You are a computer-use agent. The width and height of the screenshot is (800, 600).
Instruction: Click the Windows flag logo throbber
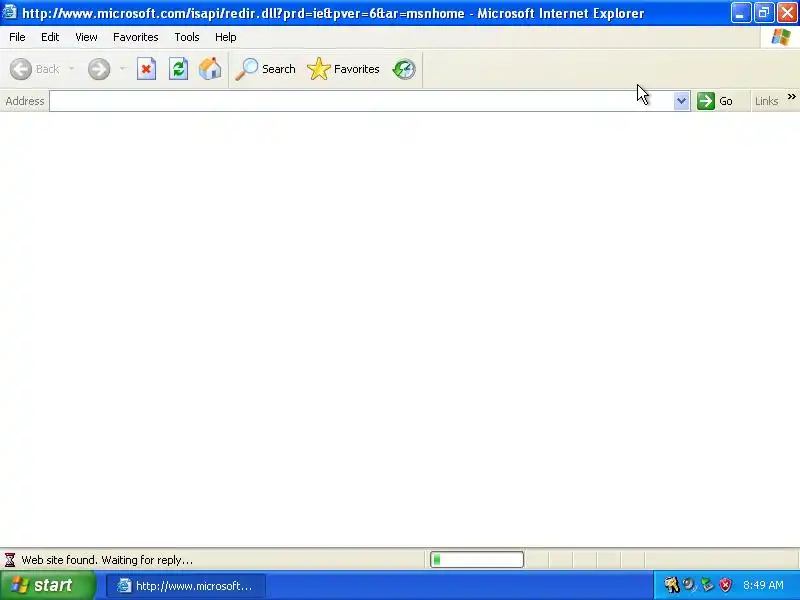click(780, 37)
